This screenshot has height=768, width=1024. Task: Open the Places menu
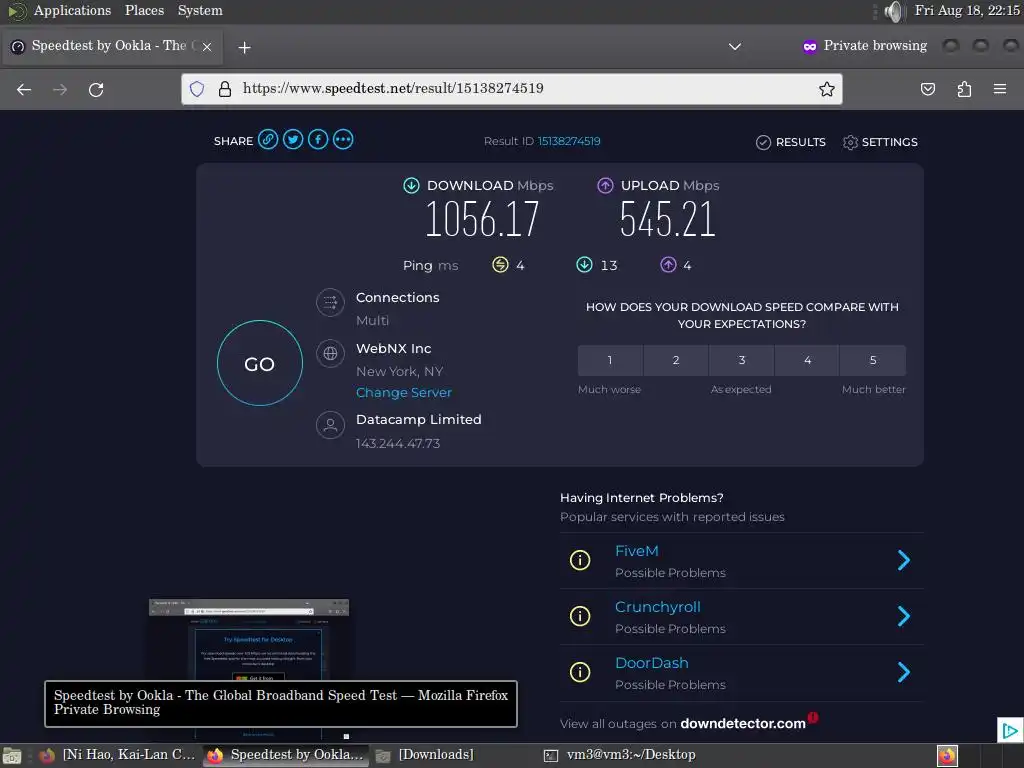(144, 10)
